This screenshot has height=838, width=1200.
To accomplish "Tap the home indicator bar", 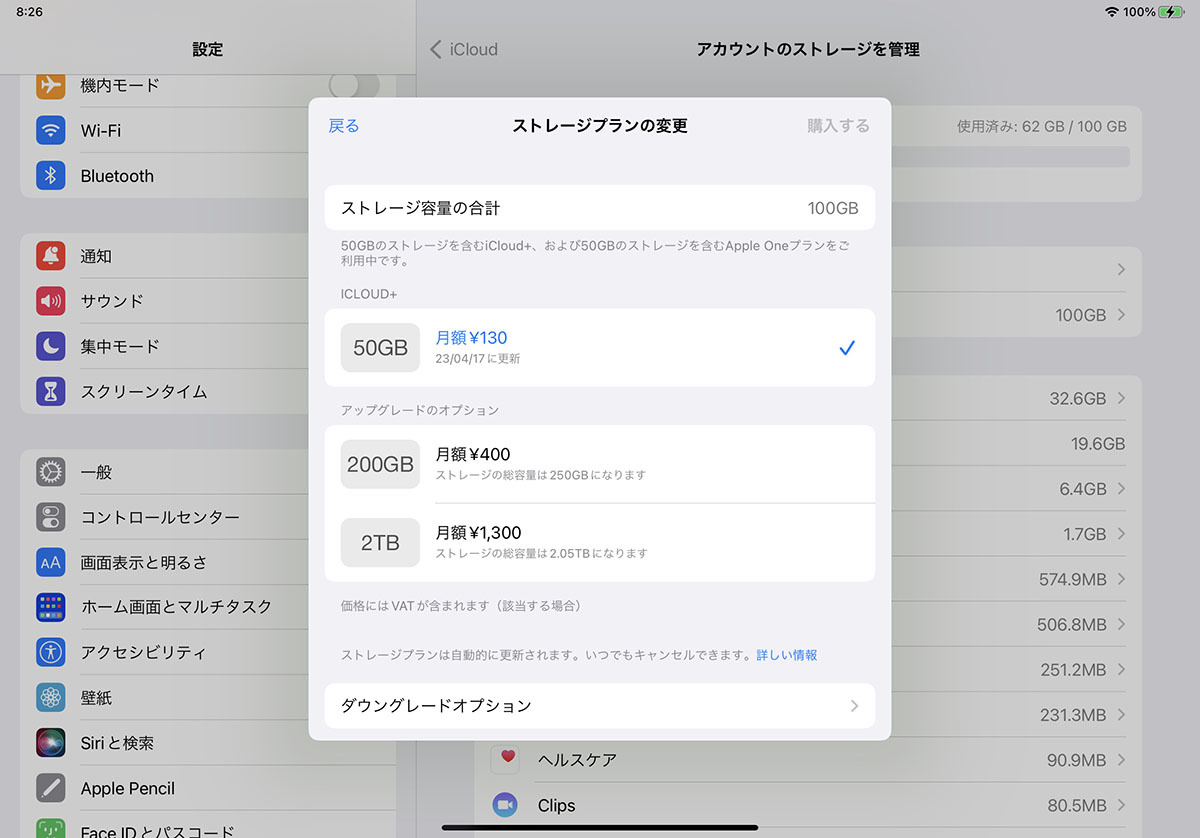I will [x=600, y=827].
